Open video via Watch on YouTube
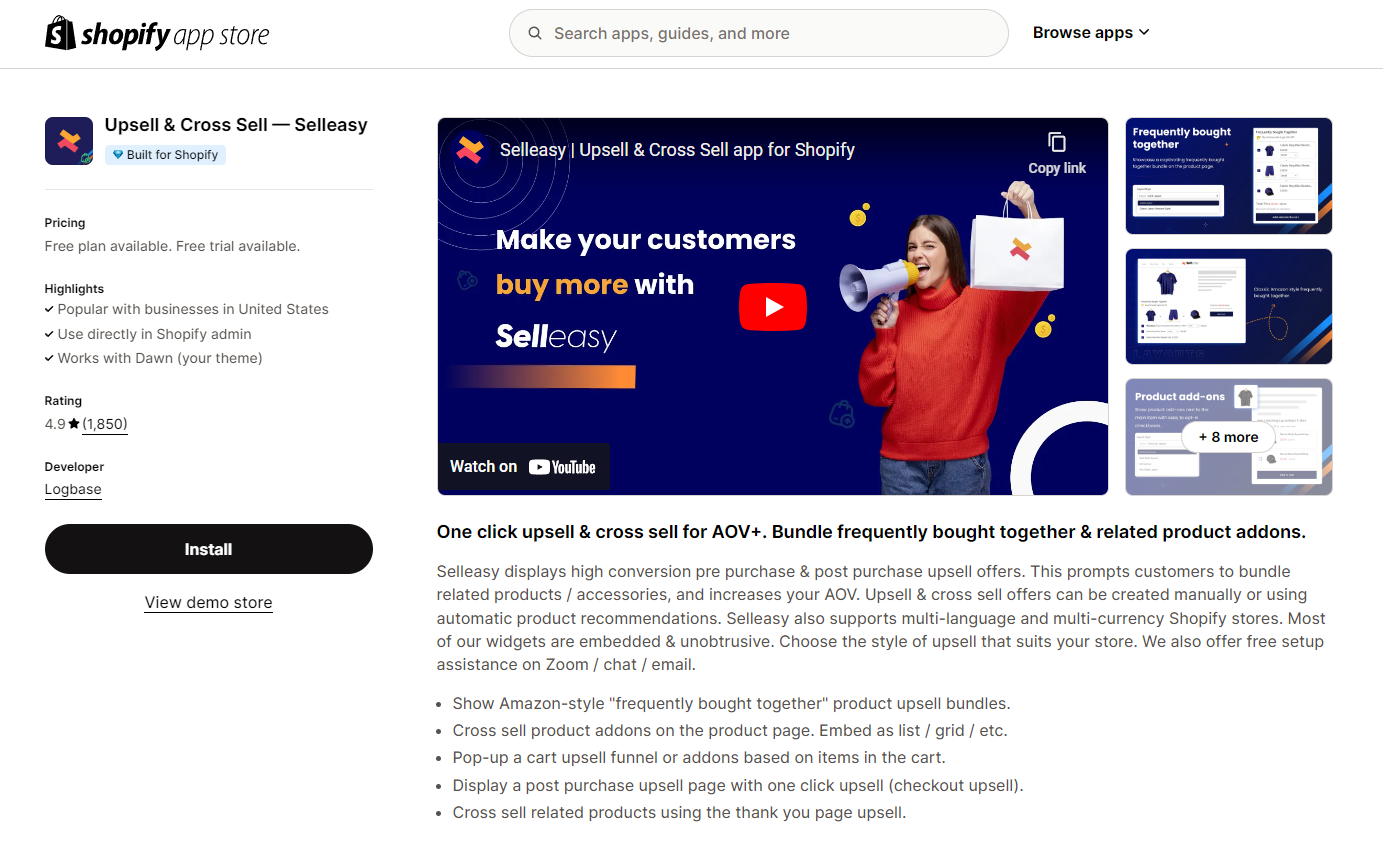Viewport: 1383px width, 855px height. tap(523, 466)
